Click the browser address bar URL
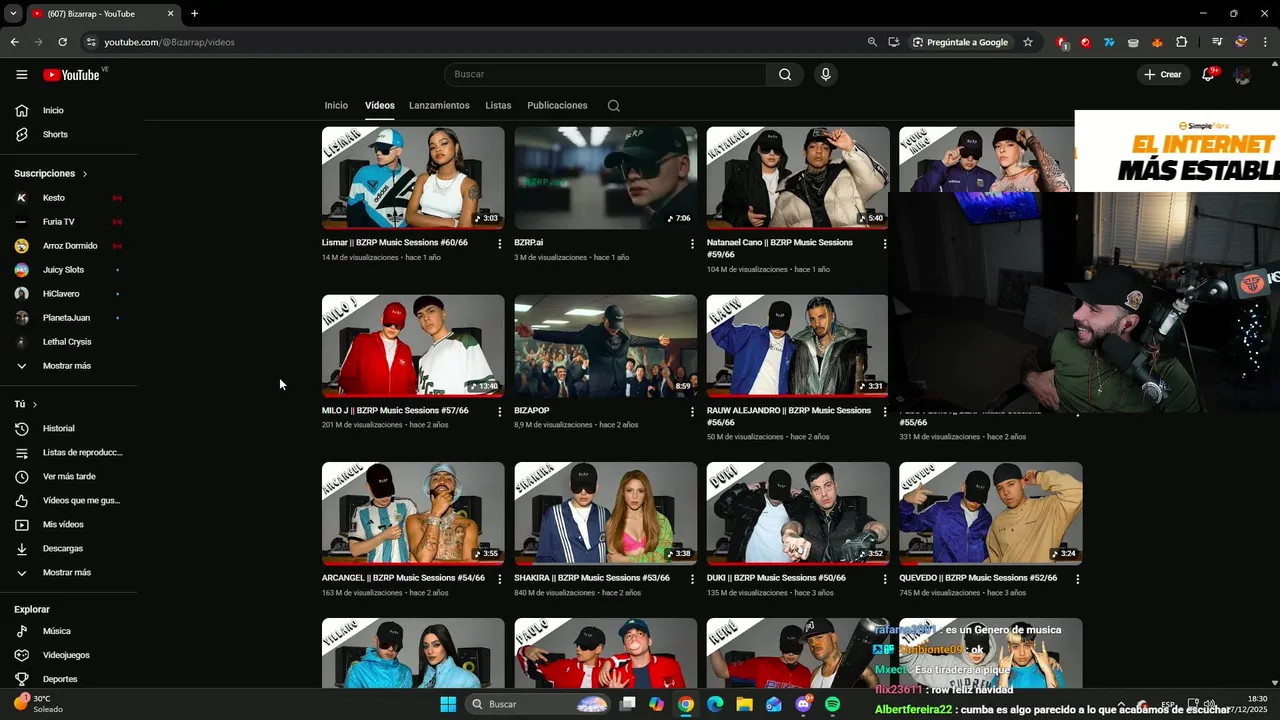The width and height of the screenshot is (1280, 720). tap(169, 42)
